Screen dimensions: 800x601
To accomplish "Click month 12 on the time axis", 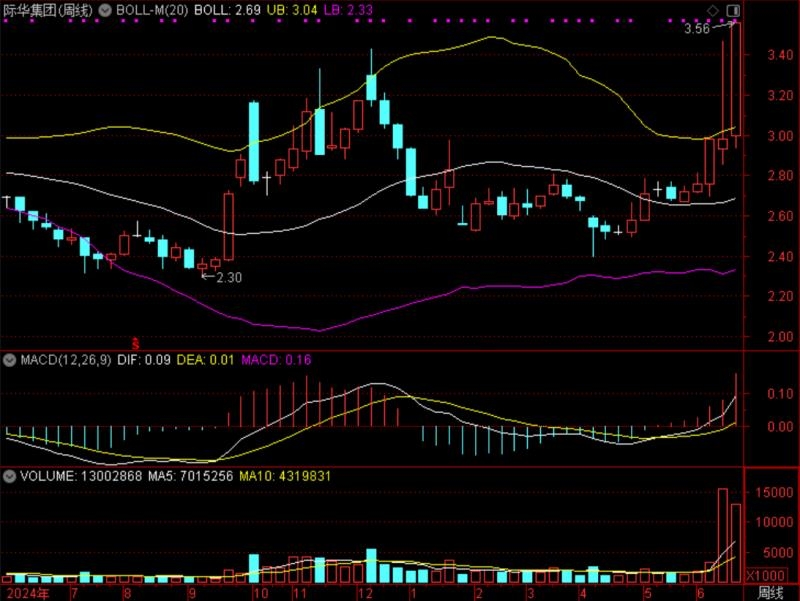I will click(365, 593).
